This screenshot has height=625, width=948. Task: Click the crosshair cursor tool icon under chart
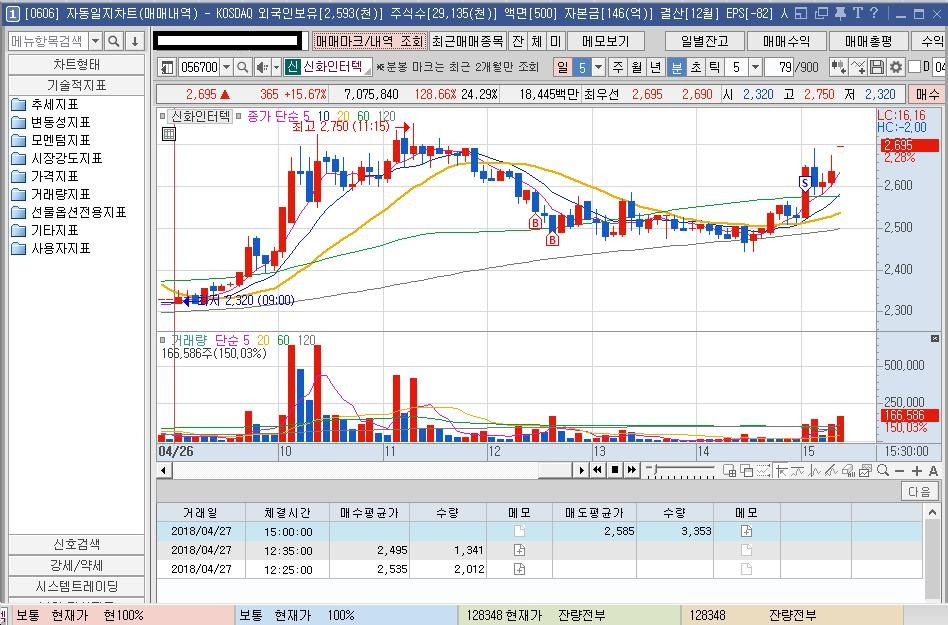click(781, 471)
